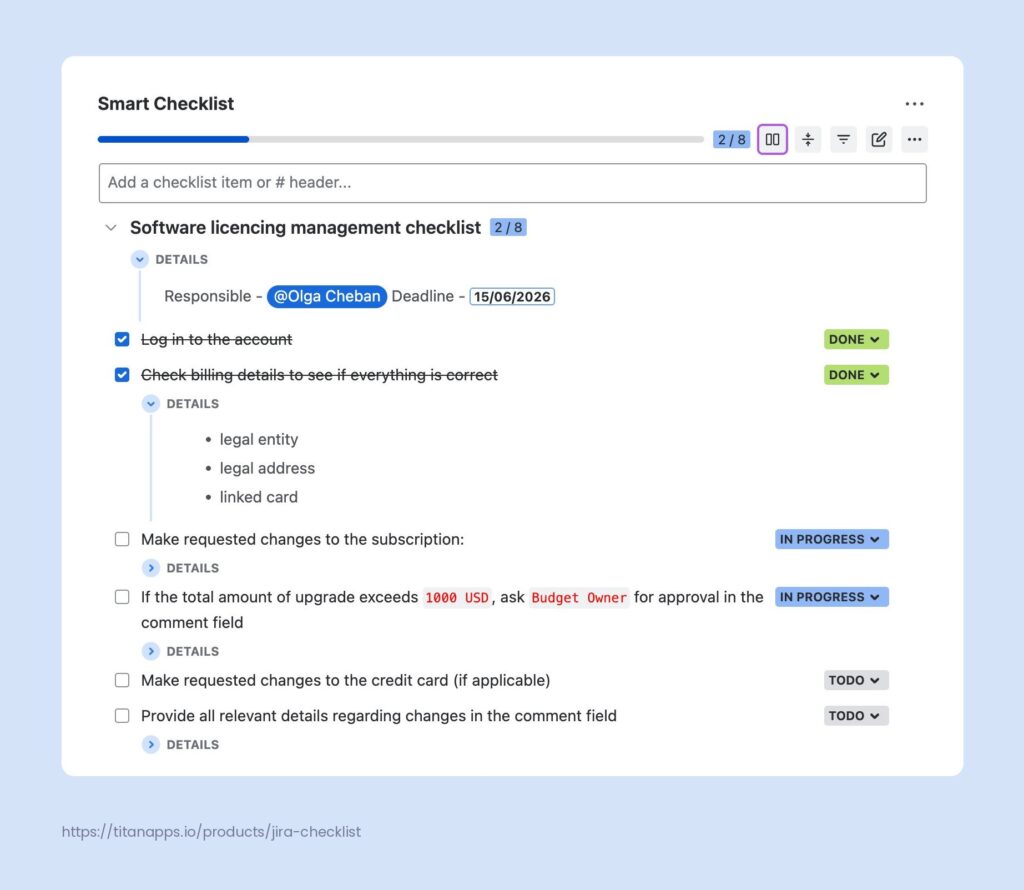Check the Make requested changes to the subscription item
Viewport: 1024px width, 890px height.
pos(122,539)
